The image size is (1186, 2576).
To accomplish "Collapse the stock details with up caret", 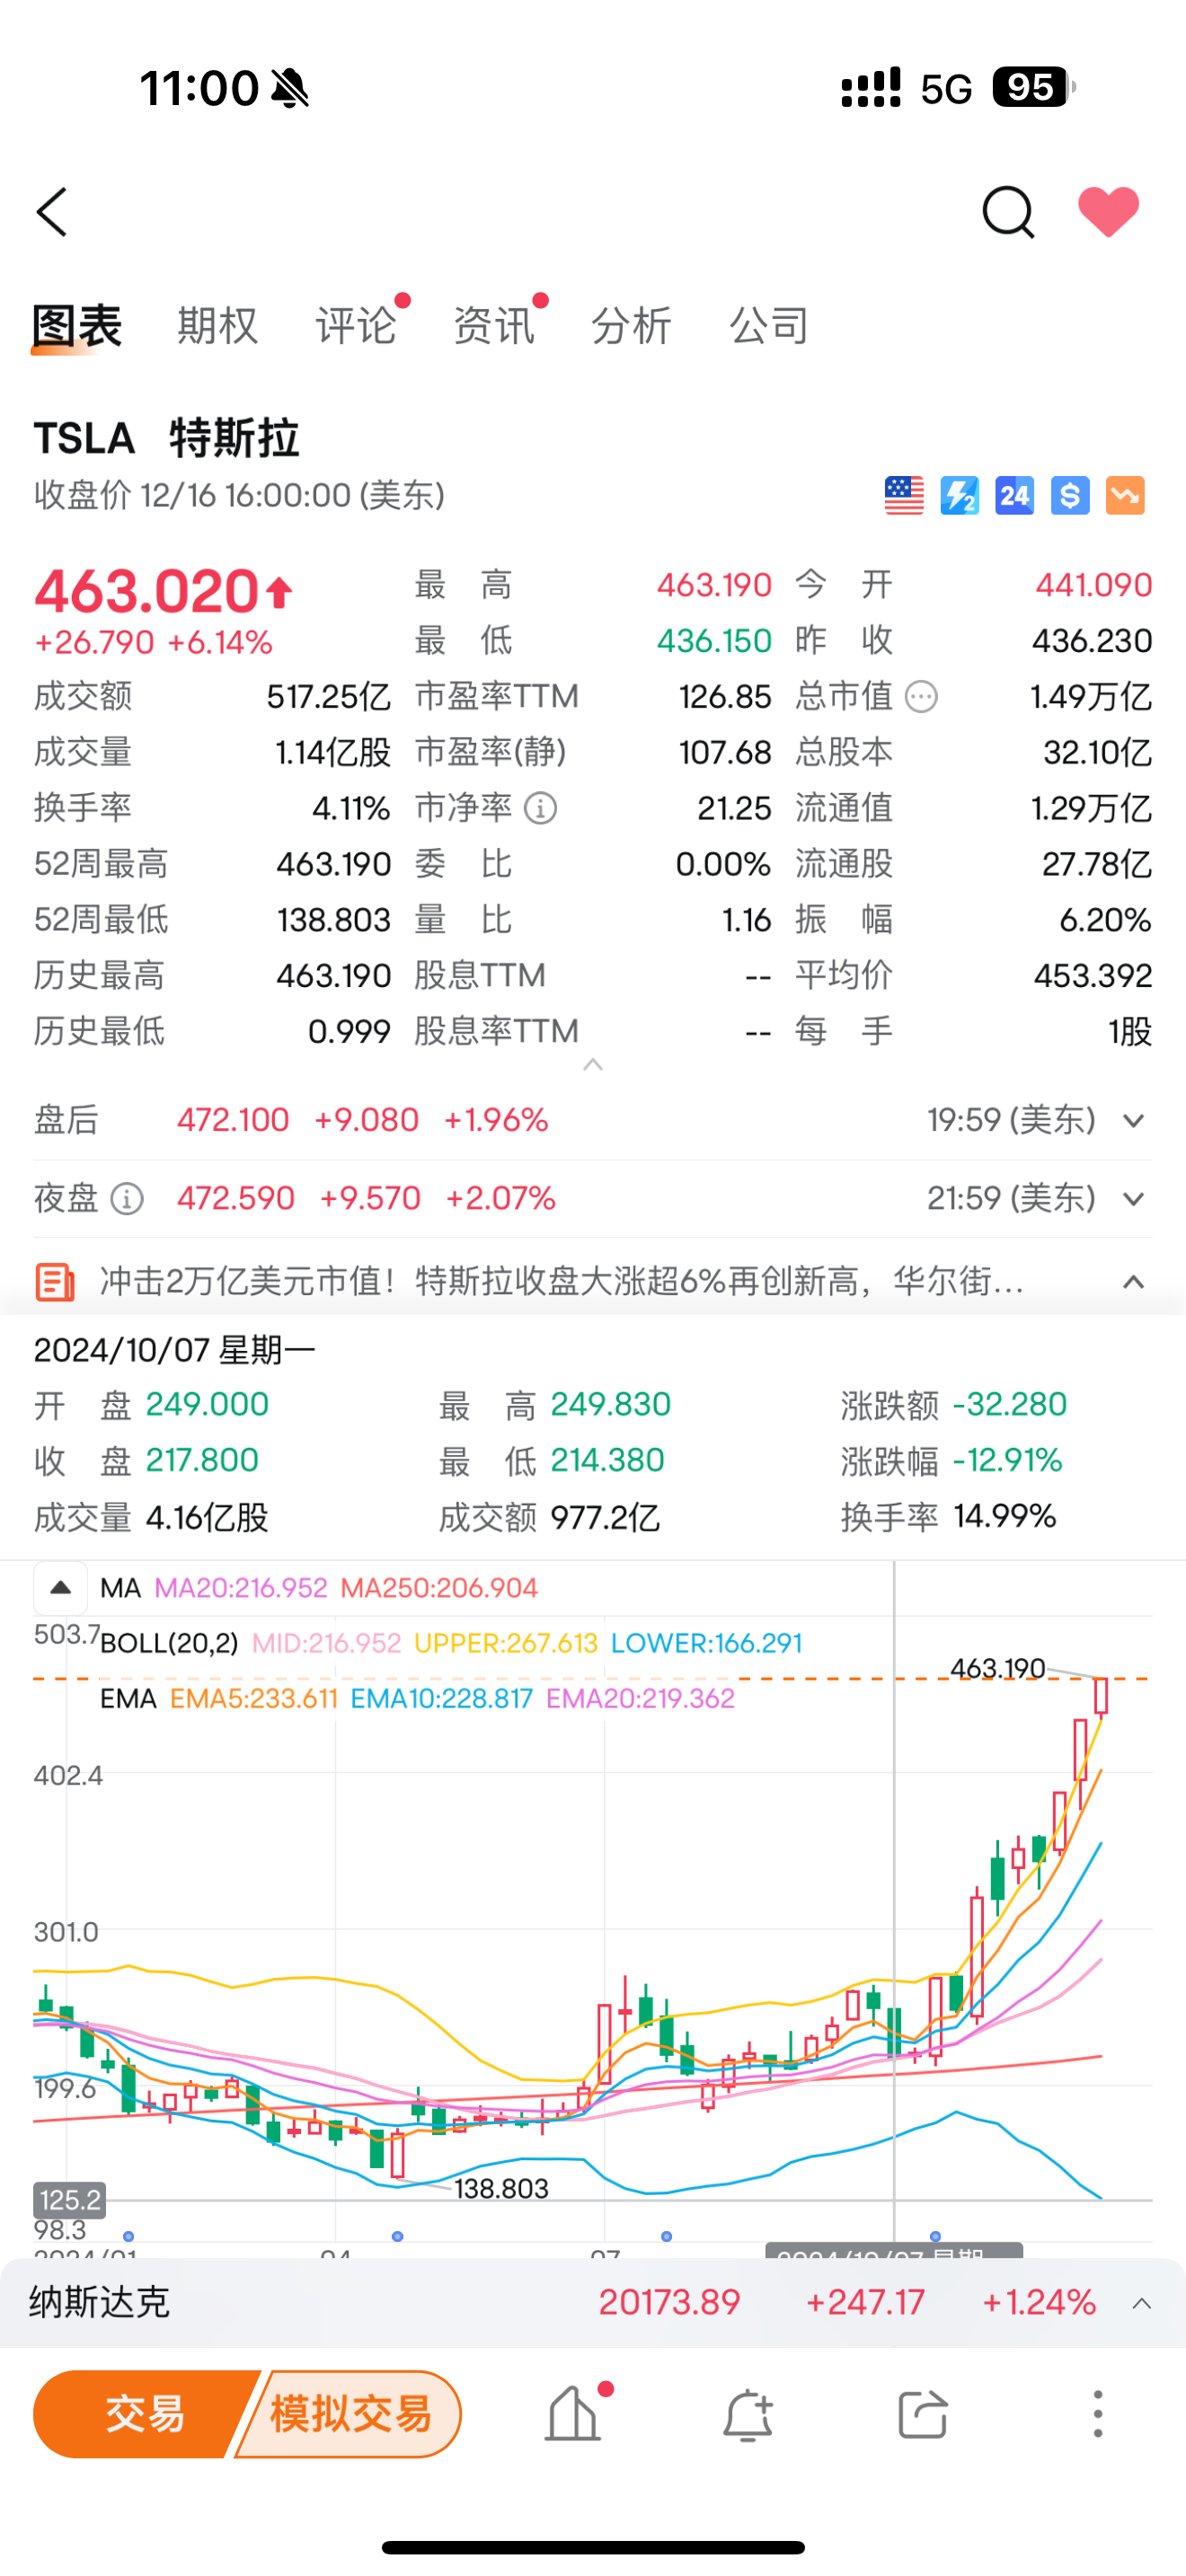I will point(593,1065).
